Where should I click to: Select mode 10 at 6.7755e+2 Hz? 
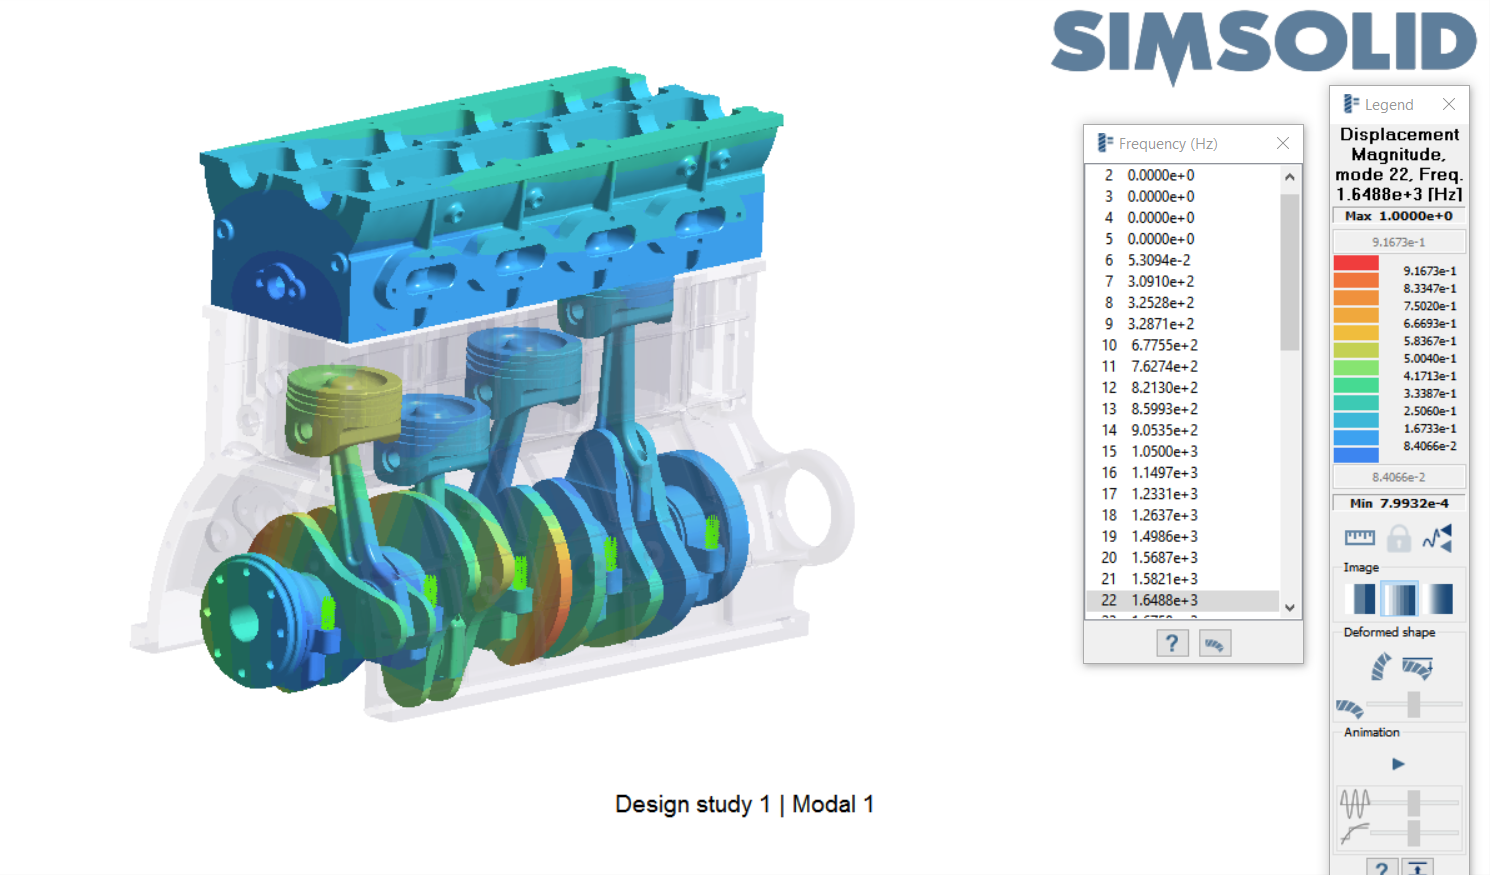[x=1182, y=345]
